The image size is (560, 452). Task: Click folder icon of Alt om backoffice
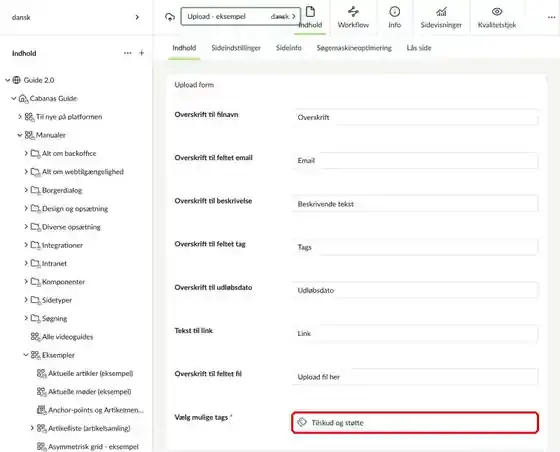pos(35,154)
